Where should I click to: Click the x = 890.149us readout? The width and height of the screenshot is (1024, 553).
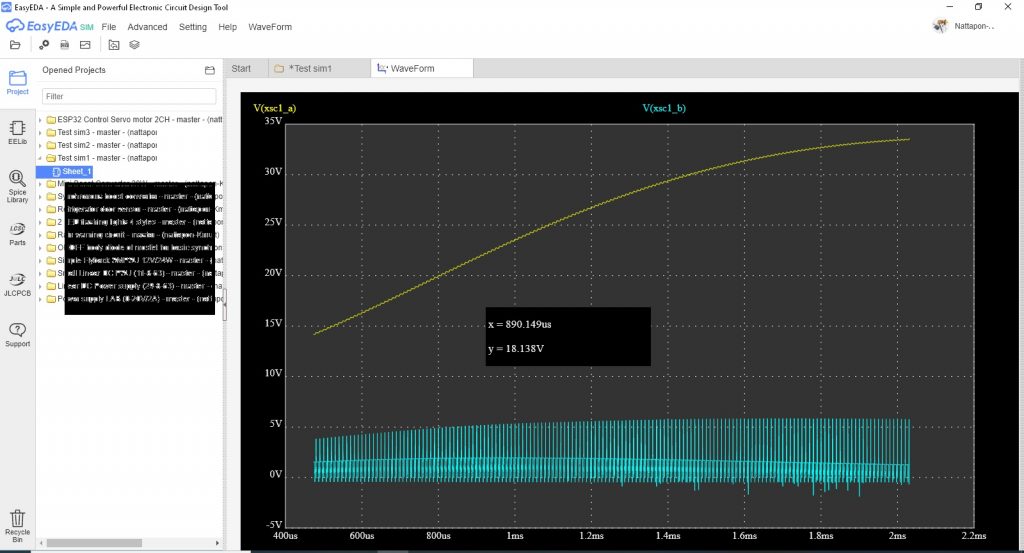(520, 324)
